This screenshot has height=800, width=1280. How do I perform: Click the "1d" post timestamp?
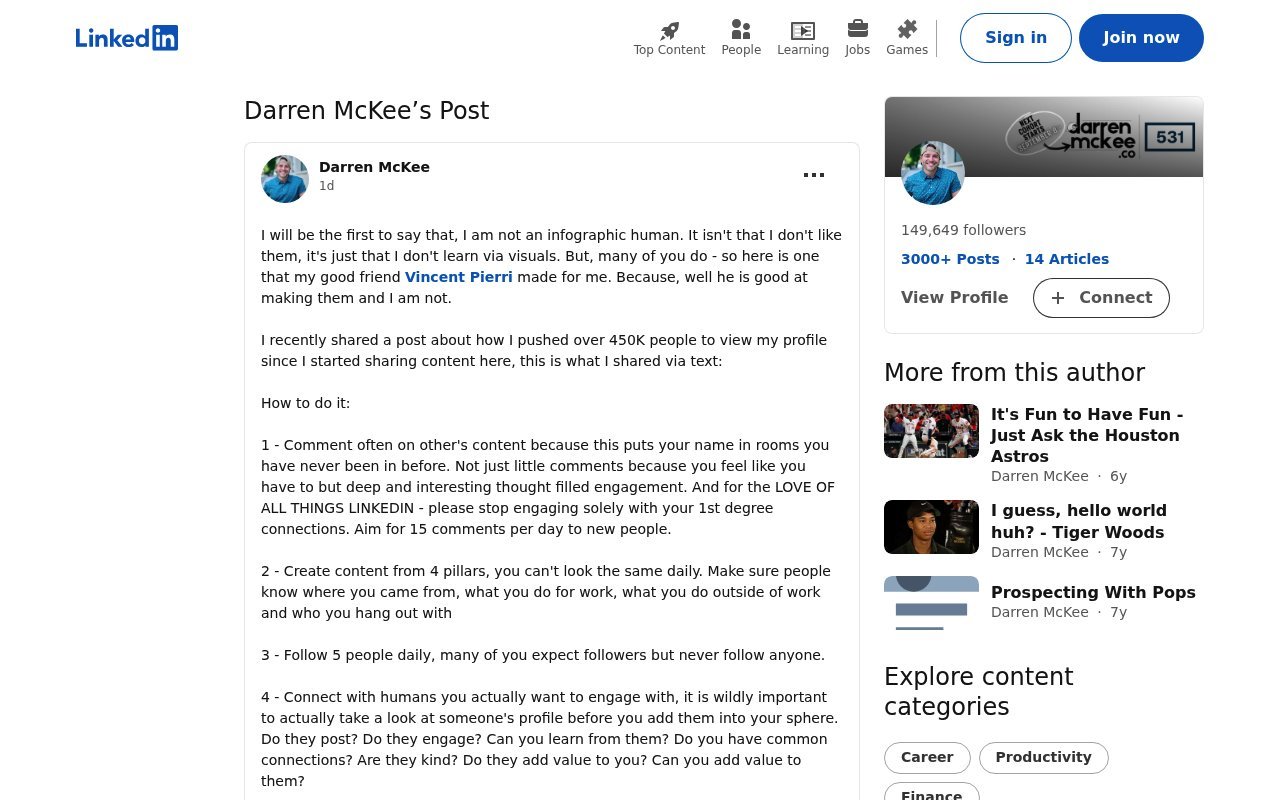(x=327, y=186)
